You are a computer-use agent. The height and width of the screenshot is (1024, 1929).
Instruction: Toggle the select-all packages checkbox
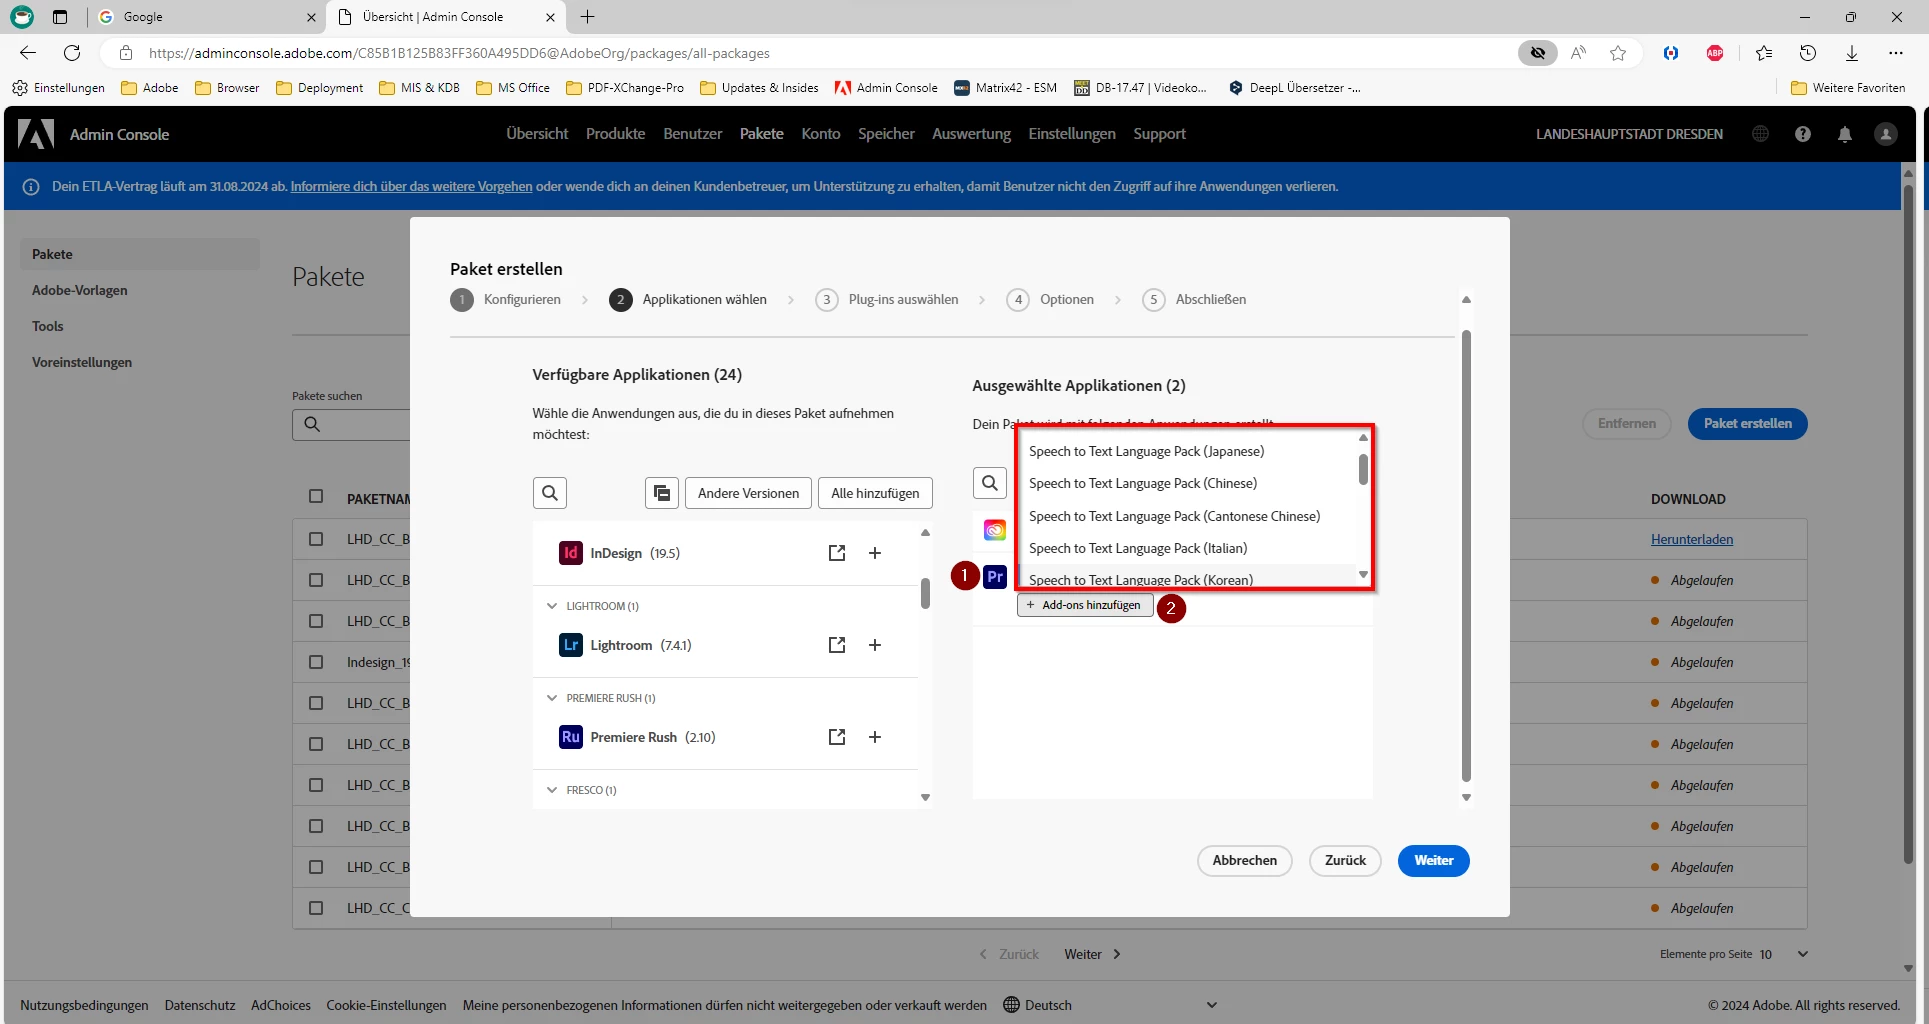click(x=316, y=497)
